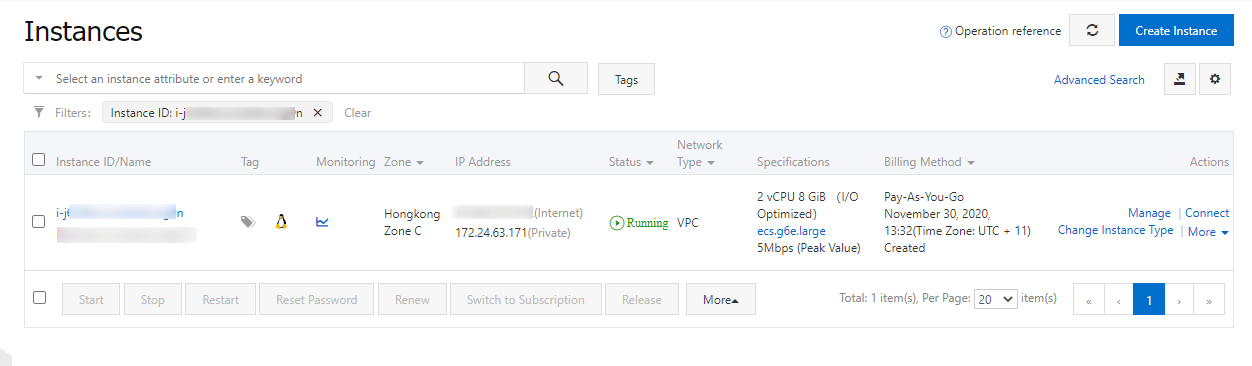Toggle the bottom bar select-all checkbox
Viewport: 1252px width, 366px height.
pos(39,297)
